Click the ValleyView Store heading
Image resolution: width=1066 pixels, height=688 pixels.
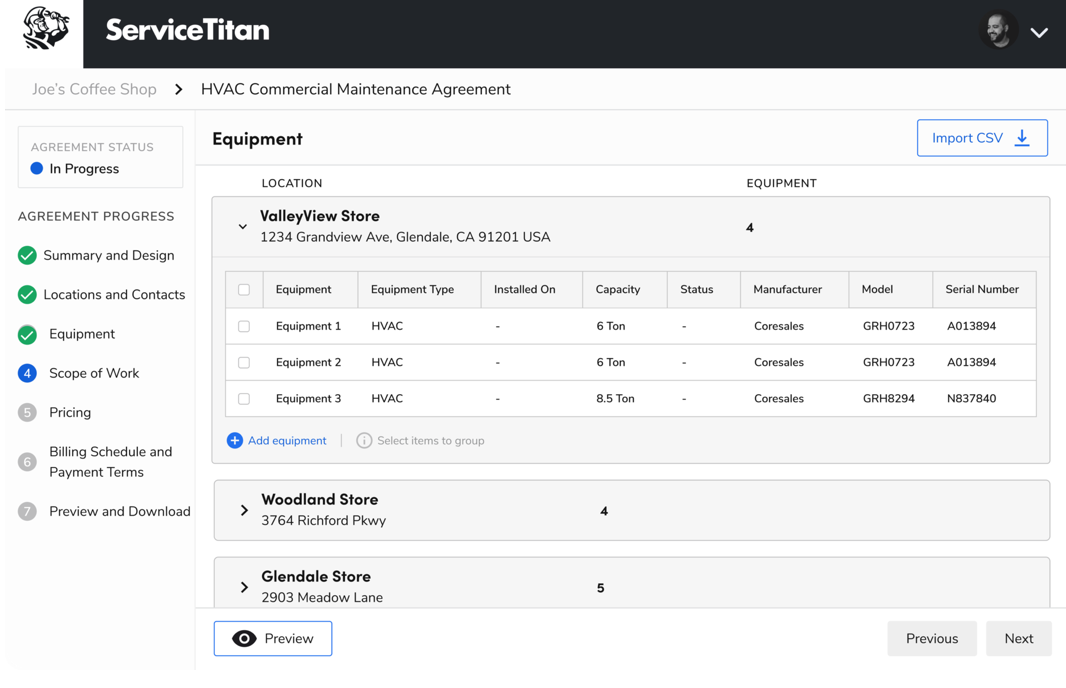tap(320, 216)
